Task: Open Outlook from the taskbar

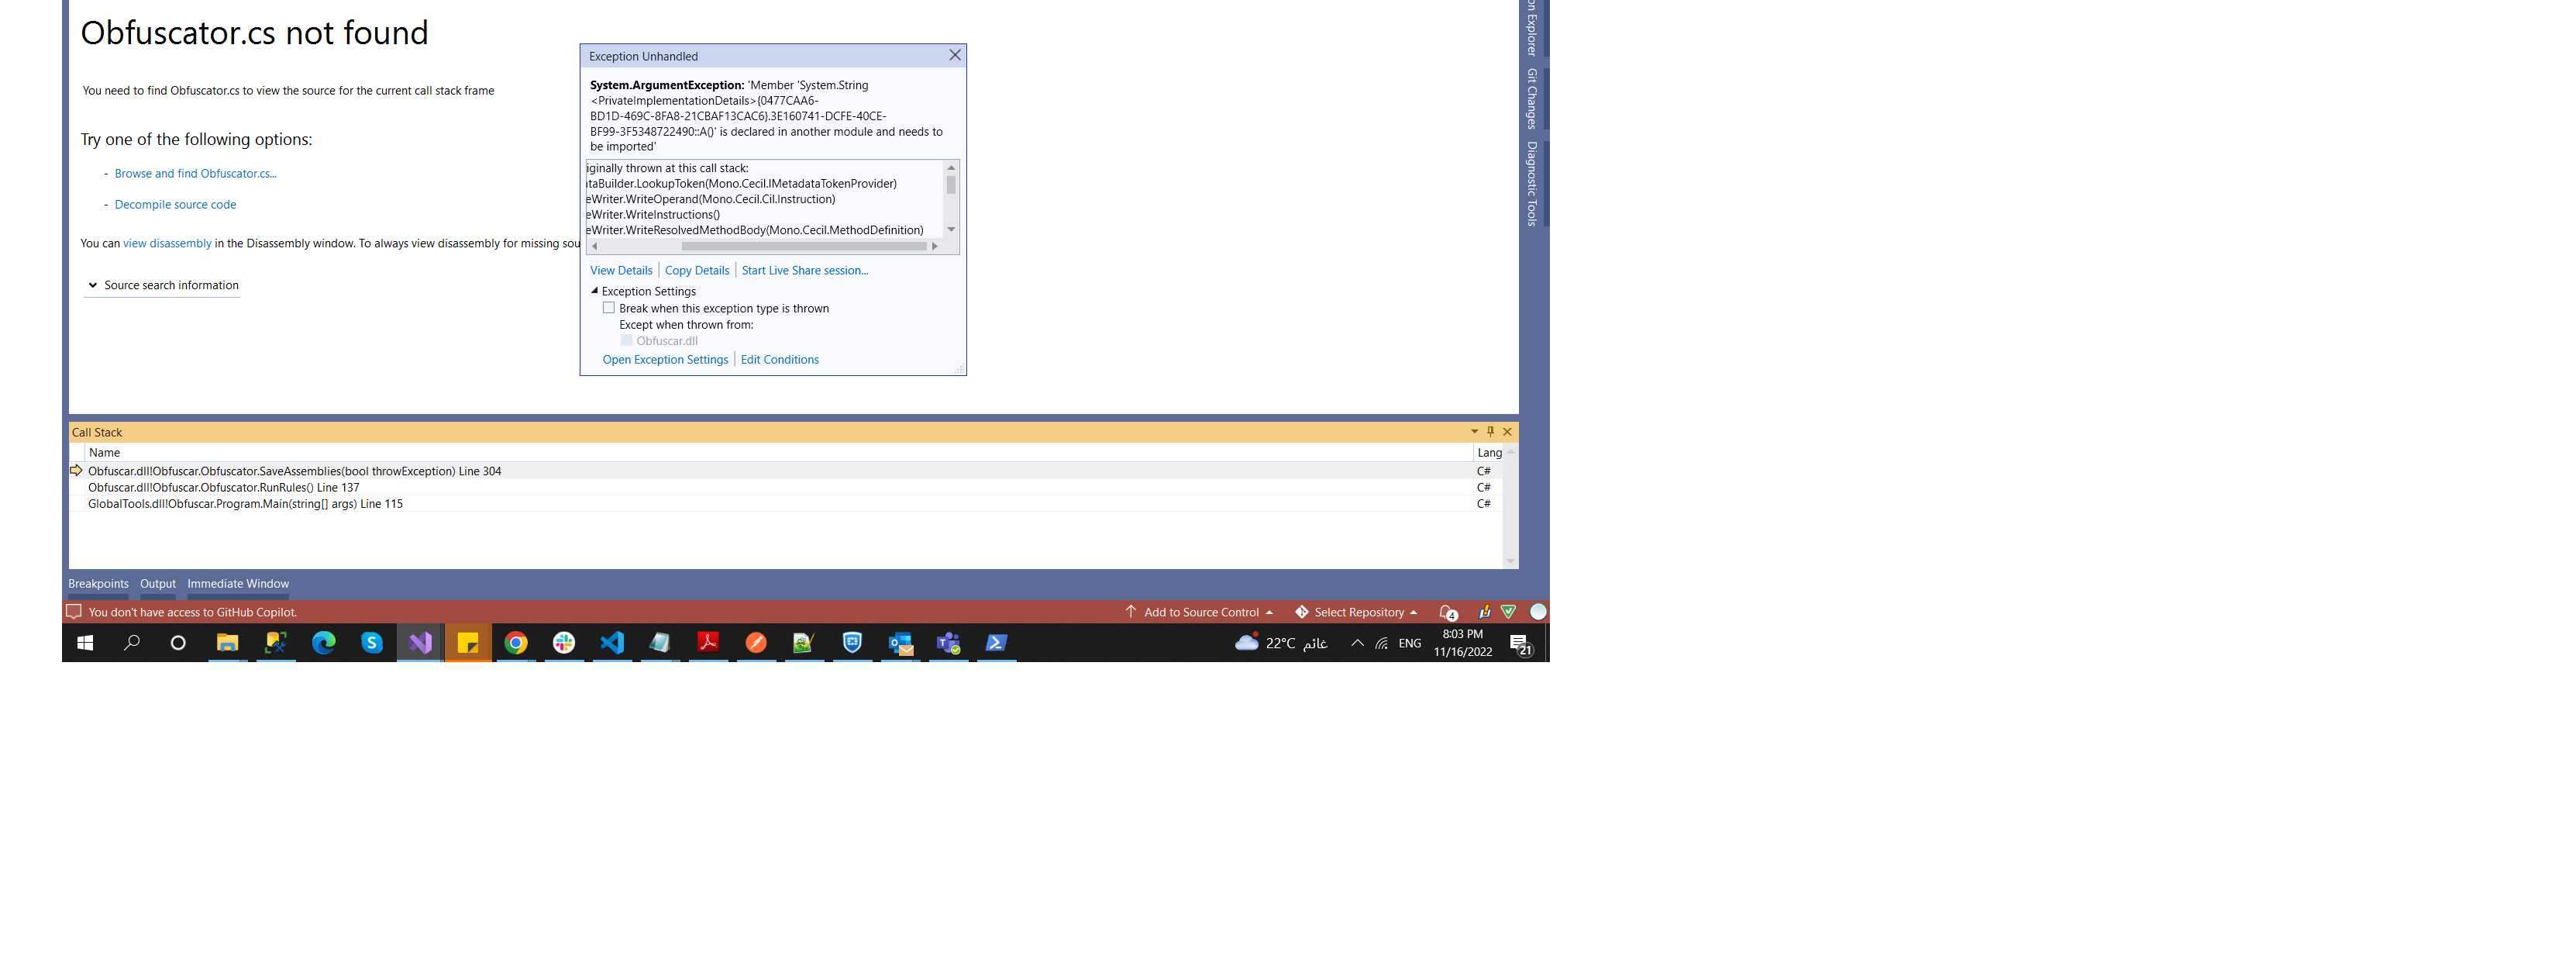Action: [900, 643]
